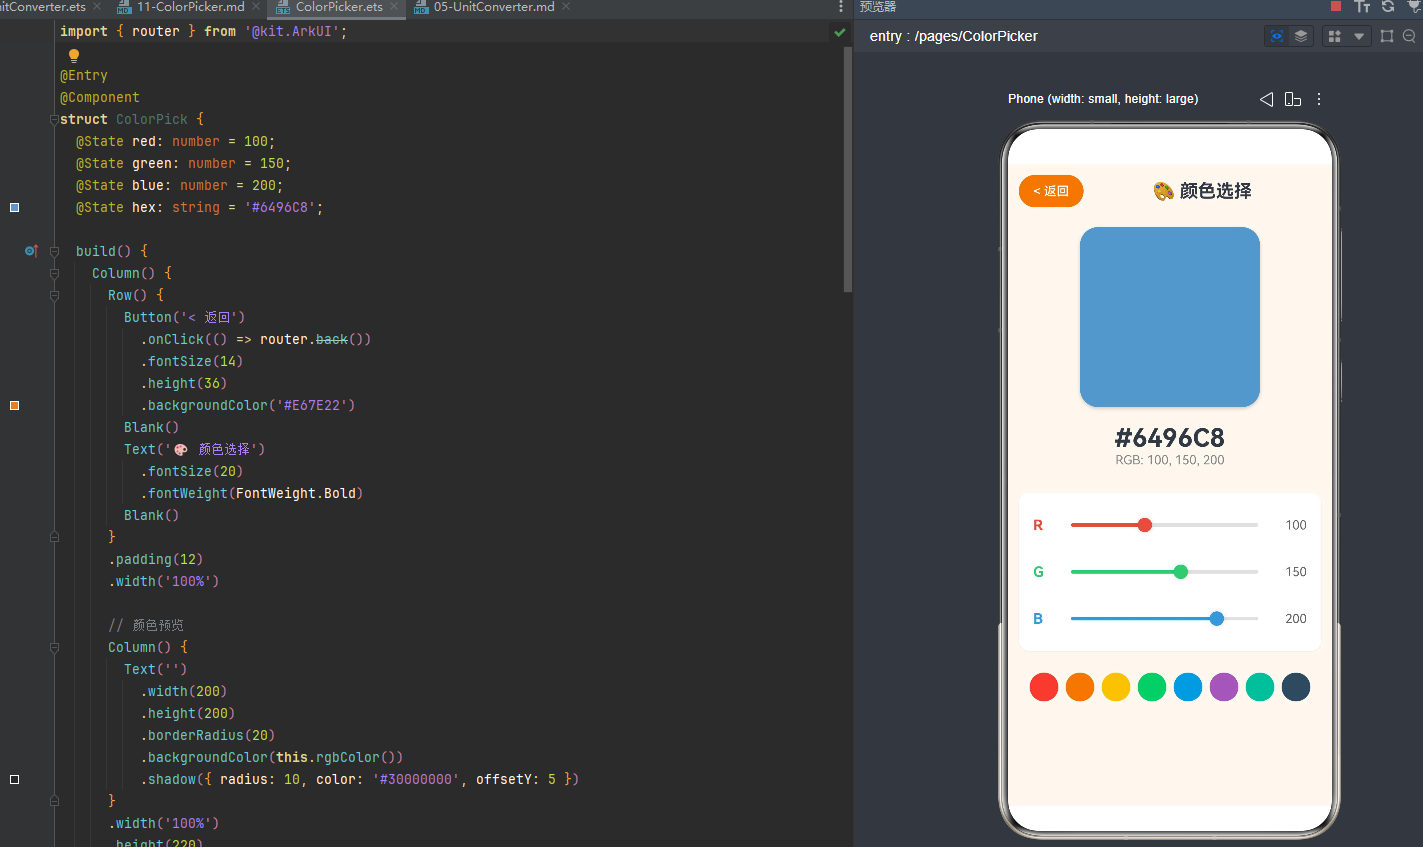Select the yellow preset color circle
This screenshot has height=847, width=1423.
pyautogui.click(x=1116, y=687)
